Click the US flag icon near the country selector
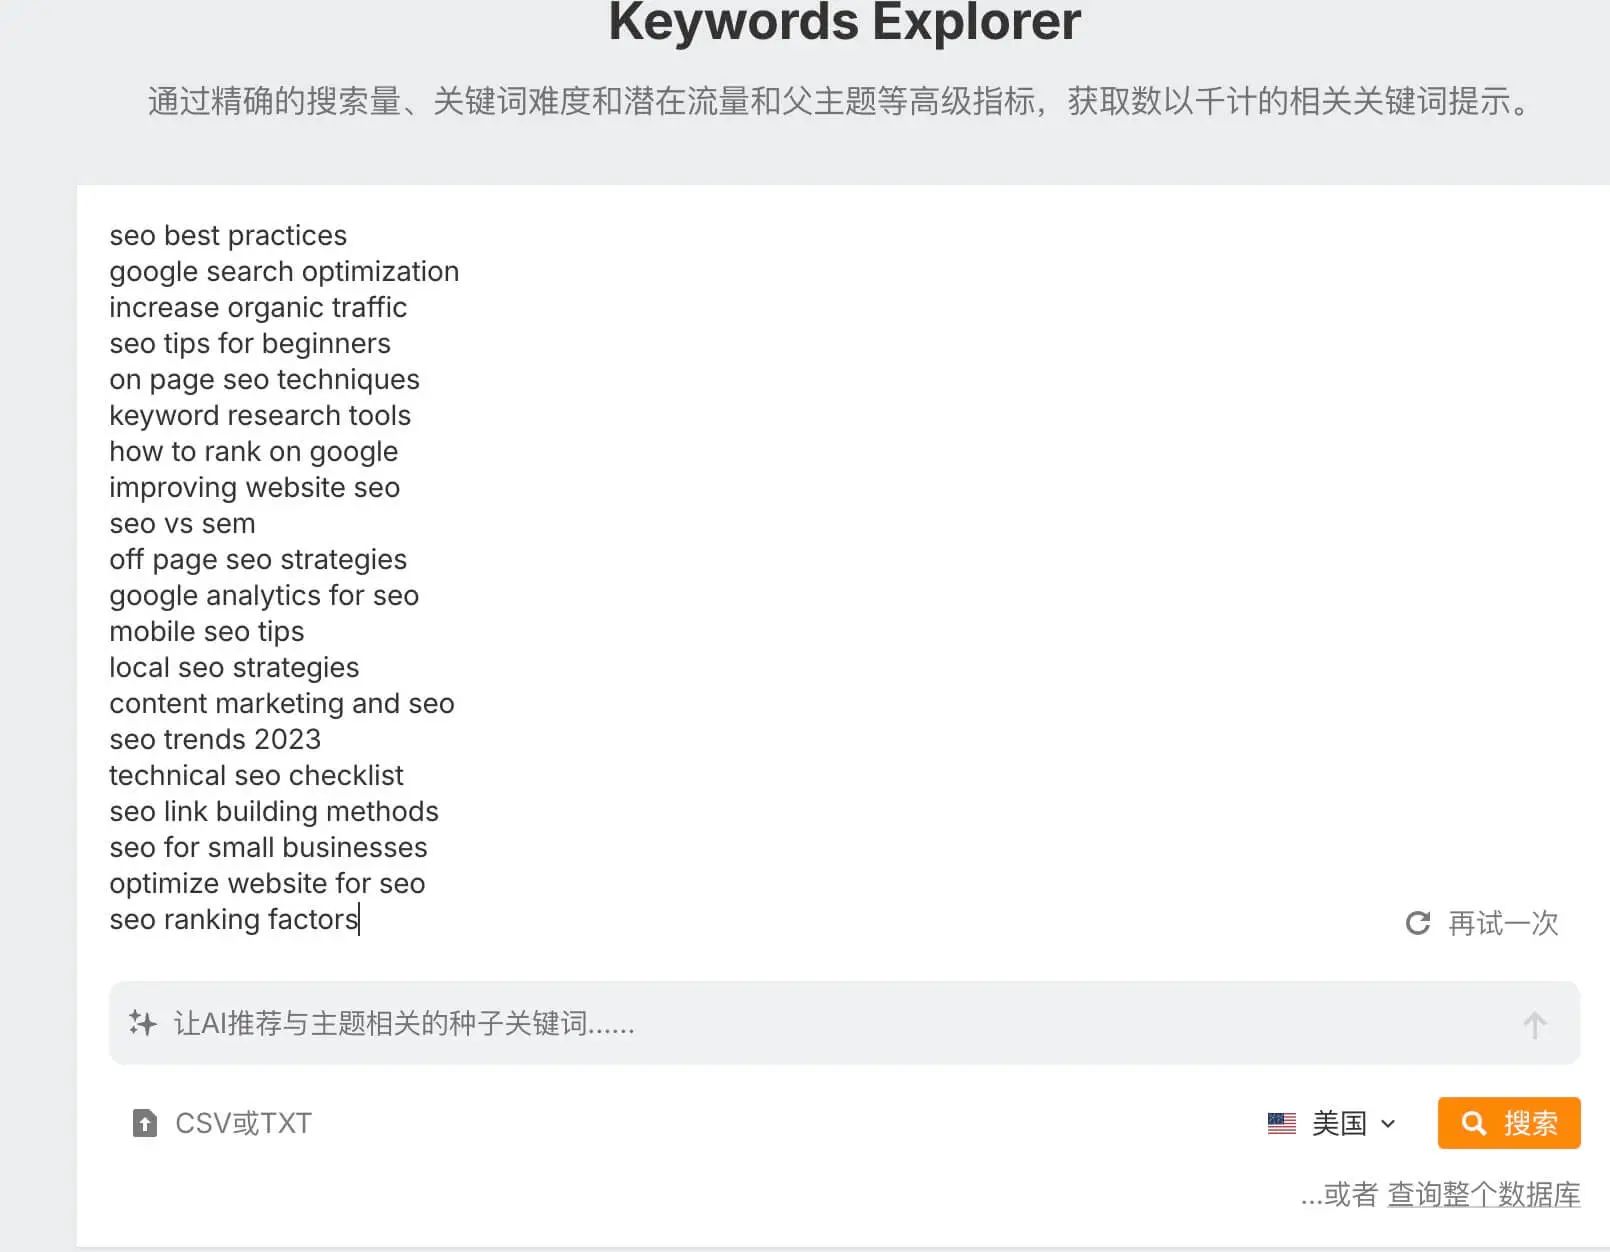Image resolution: width=1610 pixels, height=1252 pixels. [1281, 1123]
